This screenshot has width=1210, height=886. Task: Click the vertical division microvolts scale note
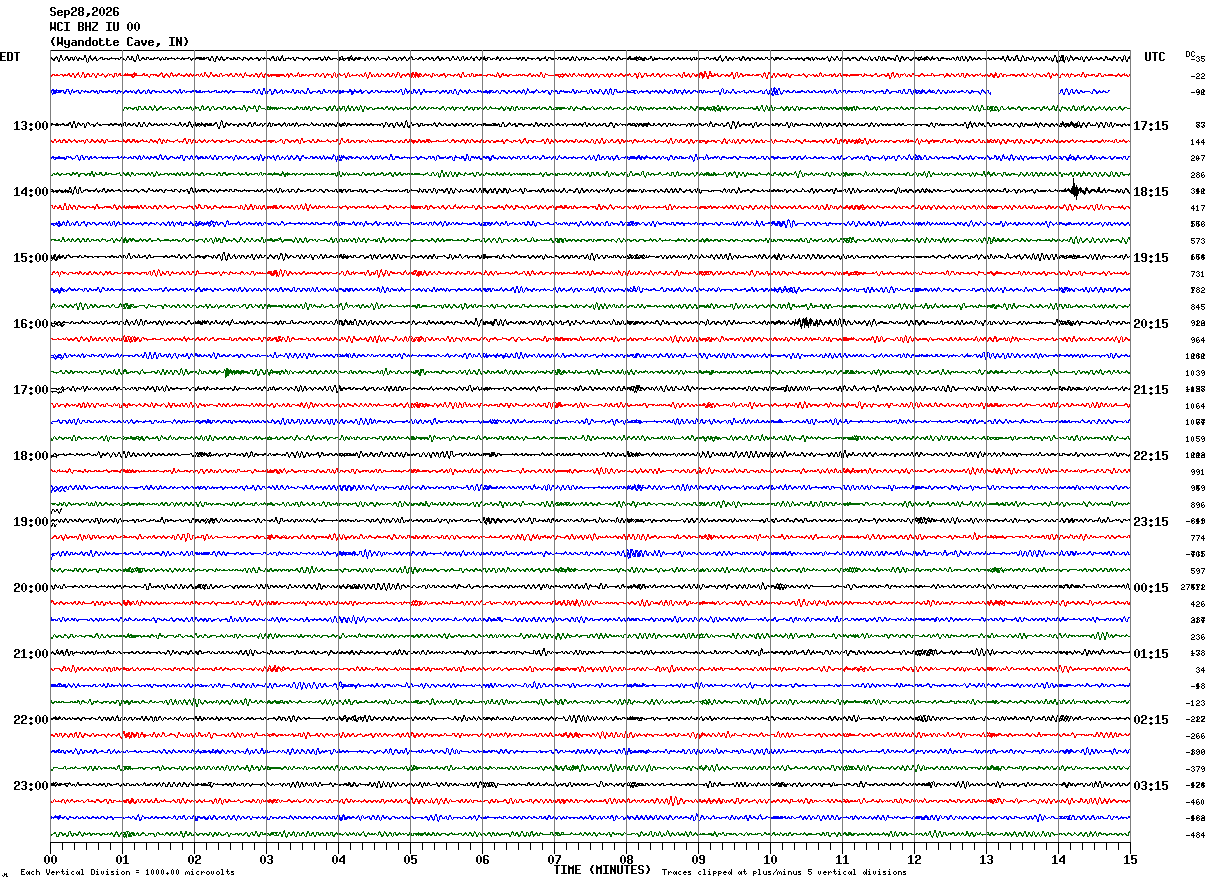coord(127,872)
